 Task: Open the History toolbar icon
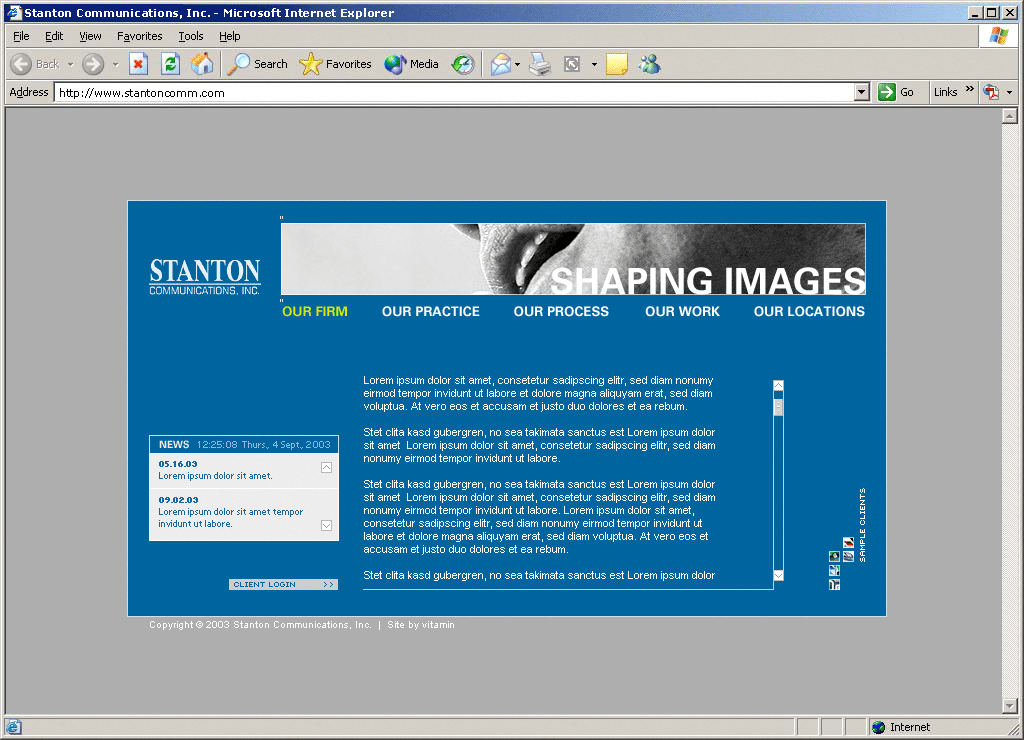click(462, 64)
